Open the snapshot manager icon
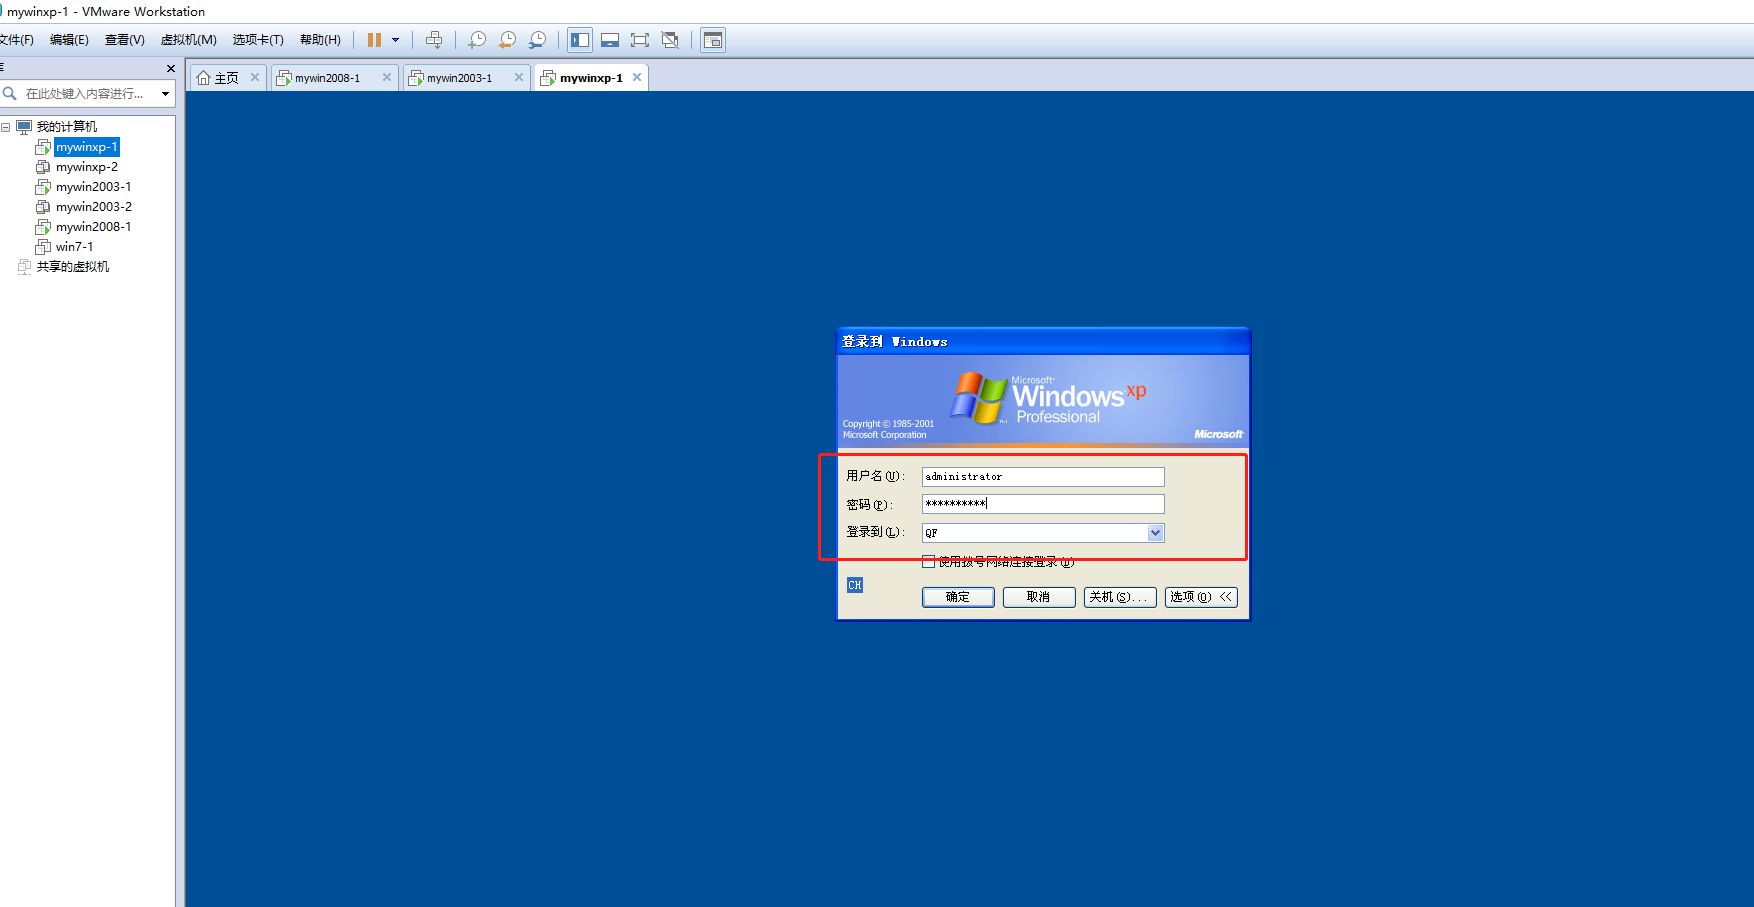 pyautogui.click(x=537, y=40)
